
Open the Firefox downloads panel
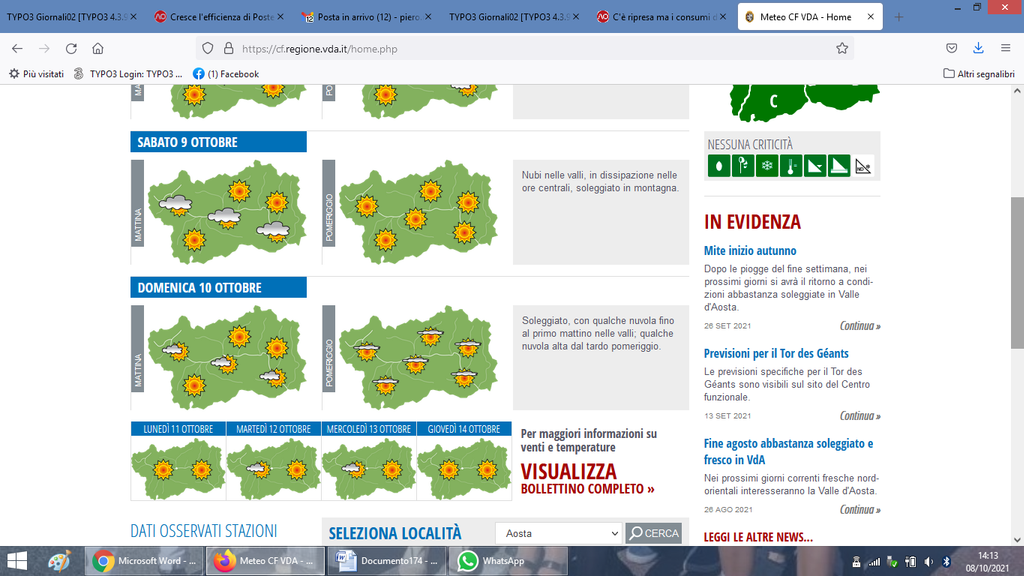(977, 48)
